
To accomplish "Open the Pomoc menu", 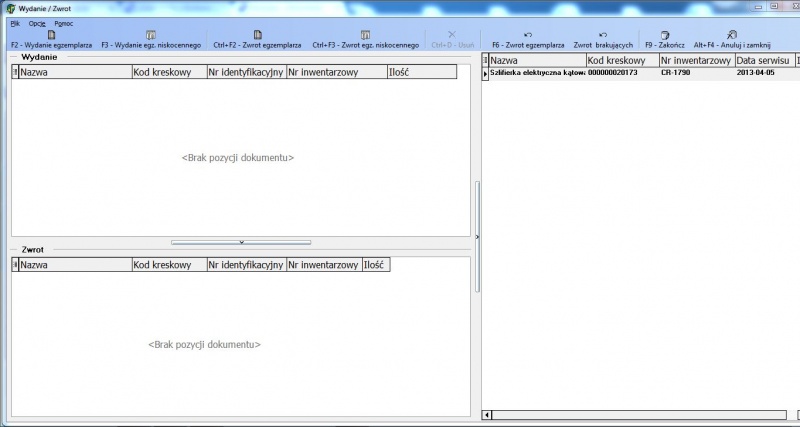I will coord(64,23).
